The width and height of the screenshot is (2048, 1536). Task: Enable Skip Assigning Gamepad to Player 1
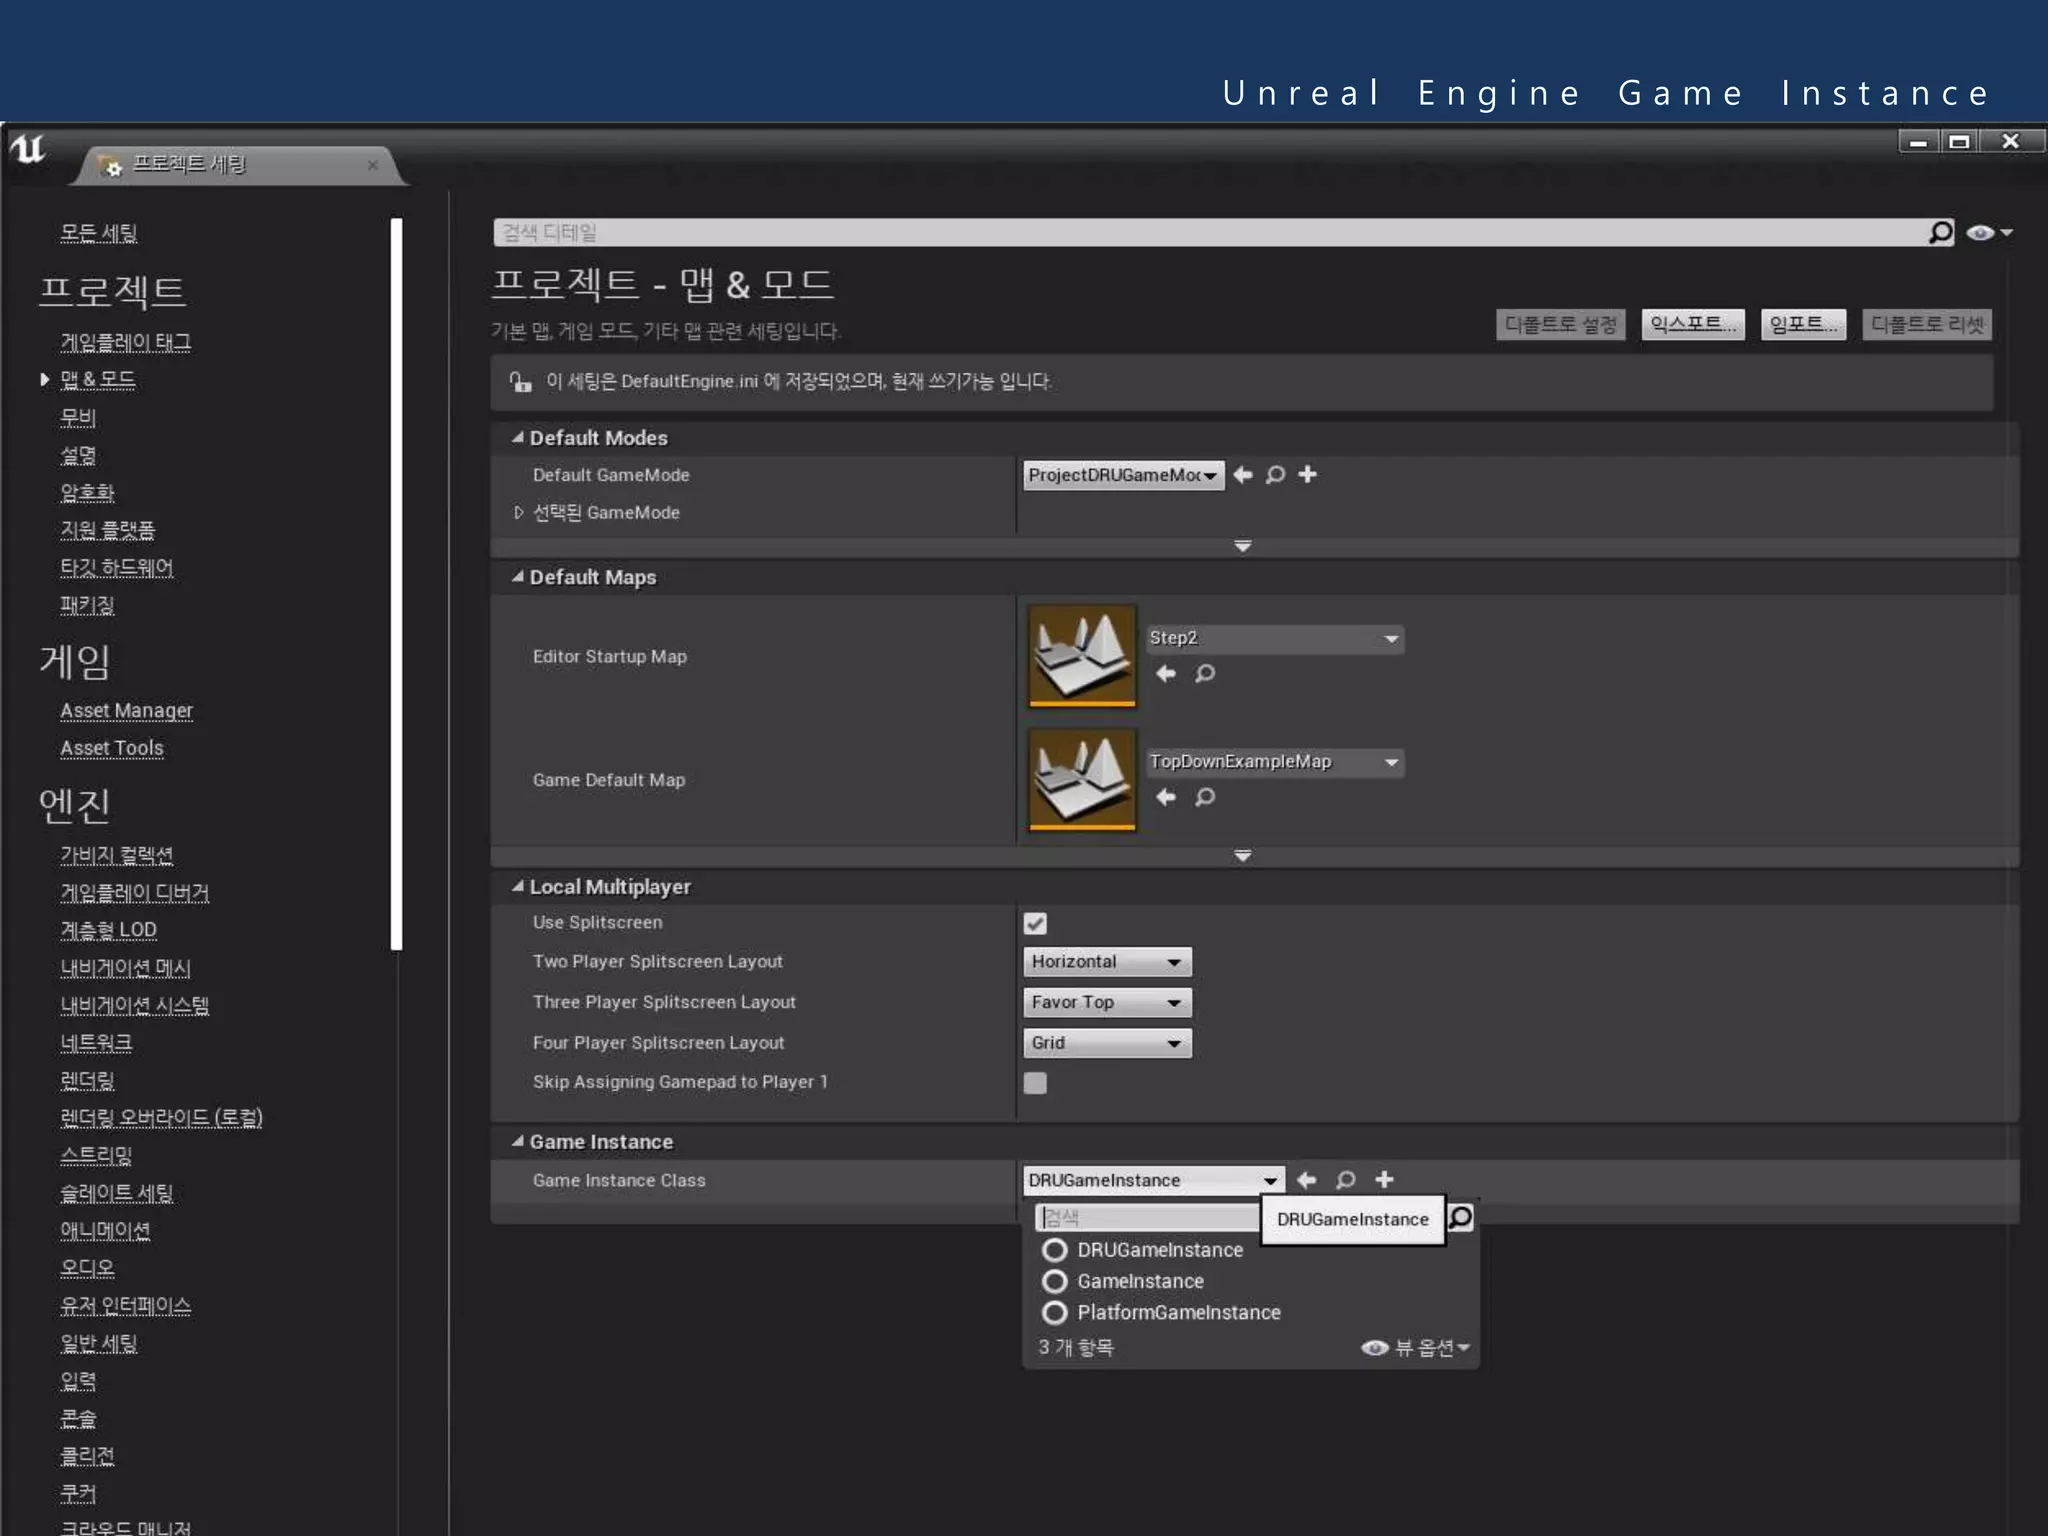click(1035, 1083)
